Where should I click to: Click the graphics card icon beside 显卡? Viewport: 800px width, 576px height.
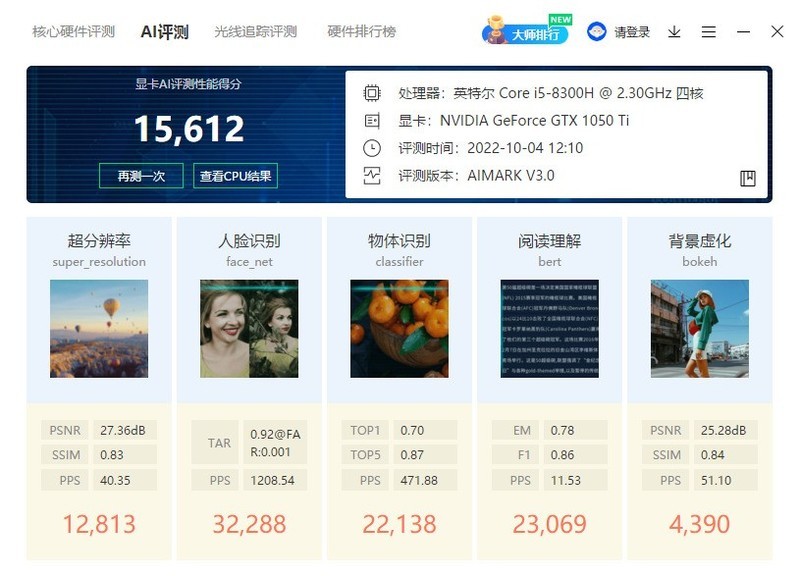point(372,121)
